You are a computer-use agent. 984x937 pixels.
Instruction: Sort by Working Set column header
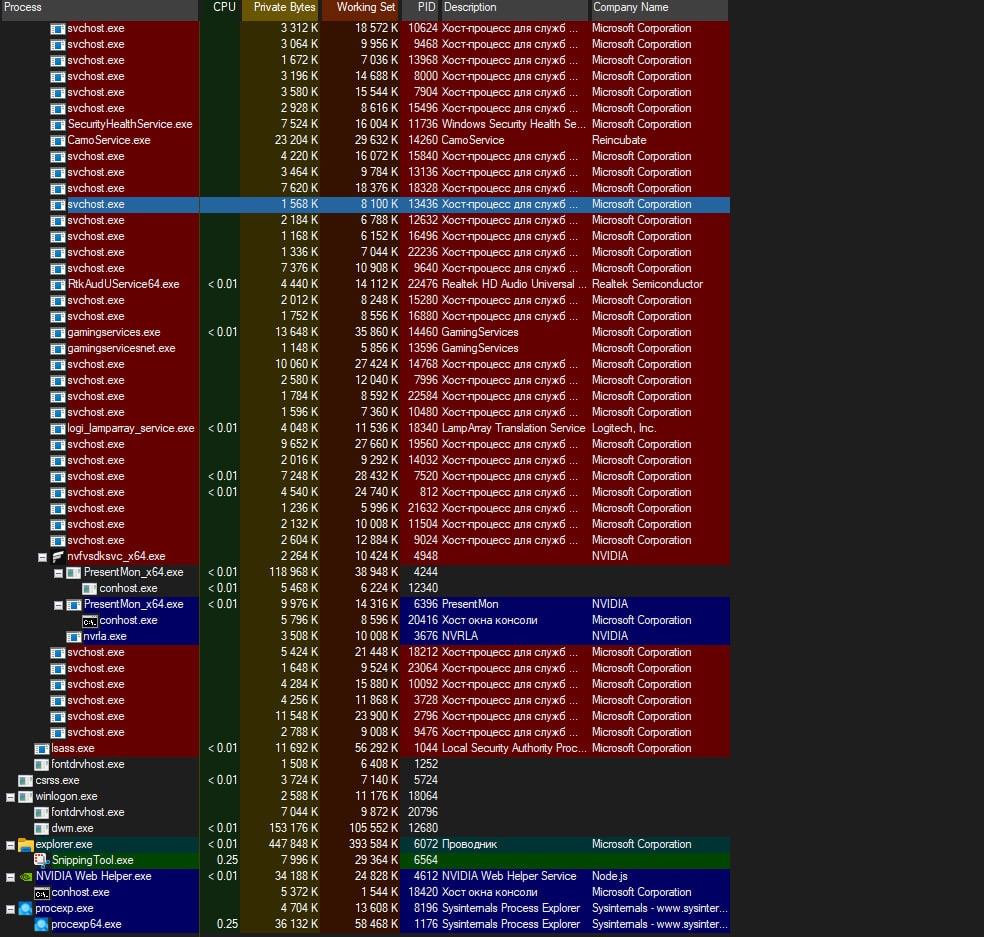361,8
